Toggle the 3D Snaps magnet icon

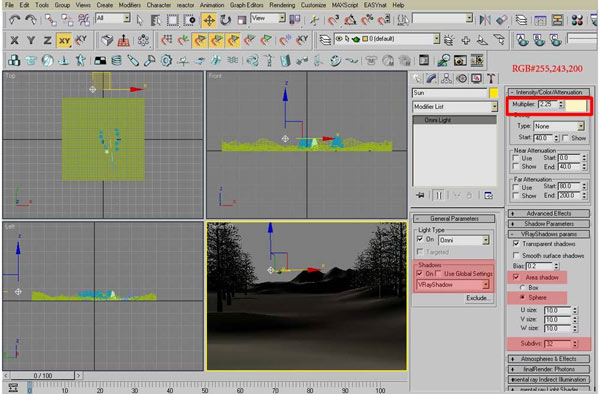tap(333, 19)
